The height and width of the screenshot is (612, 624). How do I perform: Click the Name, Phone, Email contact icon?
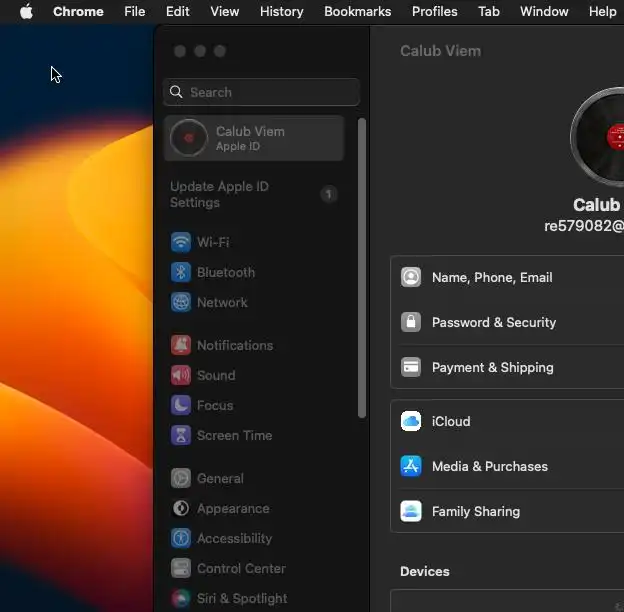coord(411,277)
